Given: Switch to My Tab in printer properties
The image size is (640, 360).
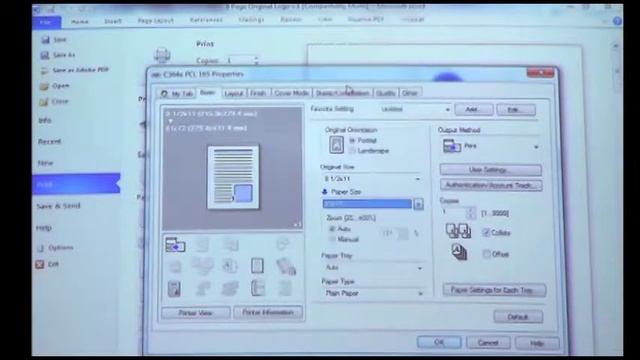Looking at the screenshot, I should (177, 93).
